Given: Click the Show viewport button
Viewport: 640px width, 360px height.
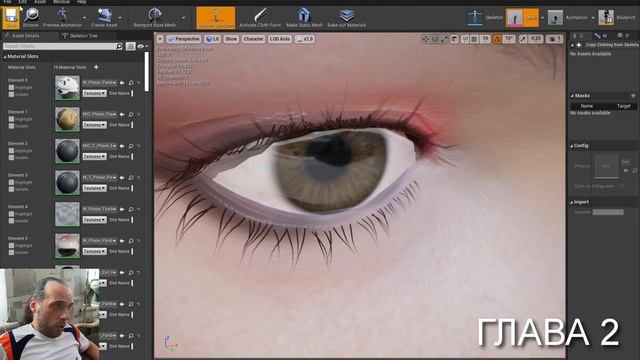Looking at the screenshot, I should pyautogui.click(x=231, y=39).
